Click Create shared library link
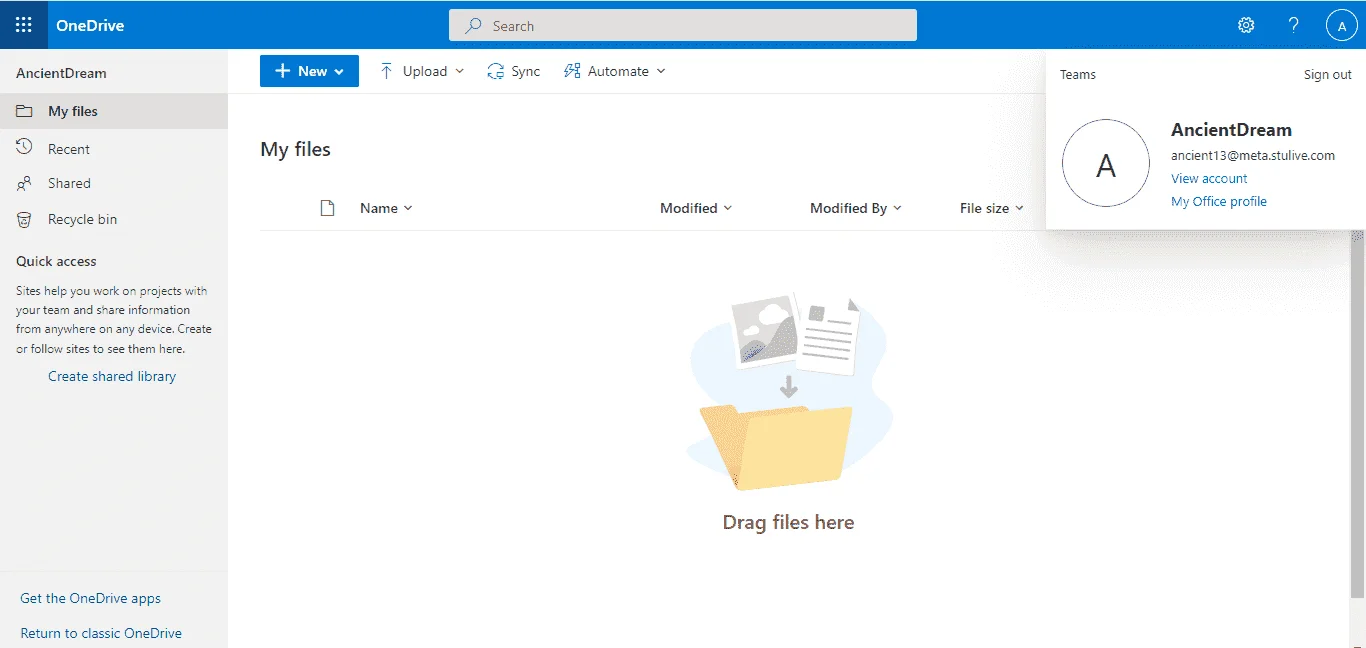 pos(112,376)
